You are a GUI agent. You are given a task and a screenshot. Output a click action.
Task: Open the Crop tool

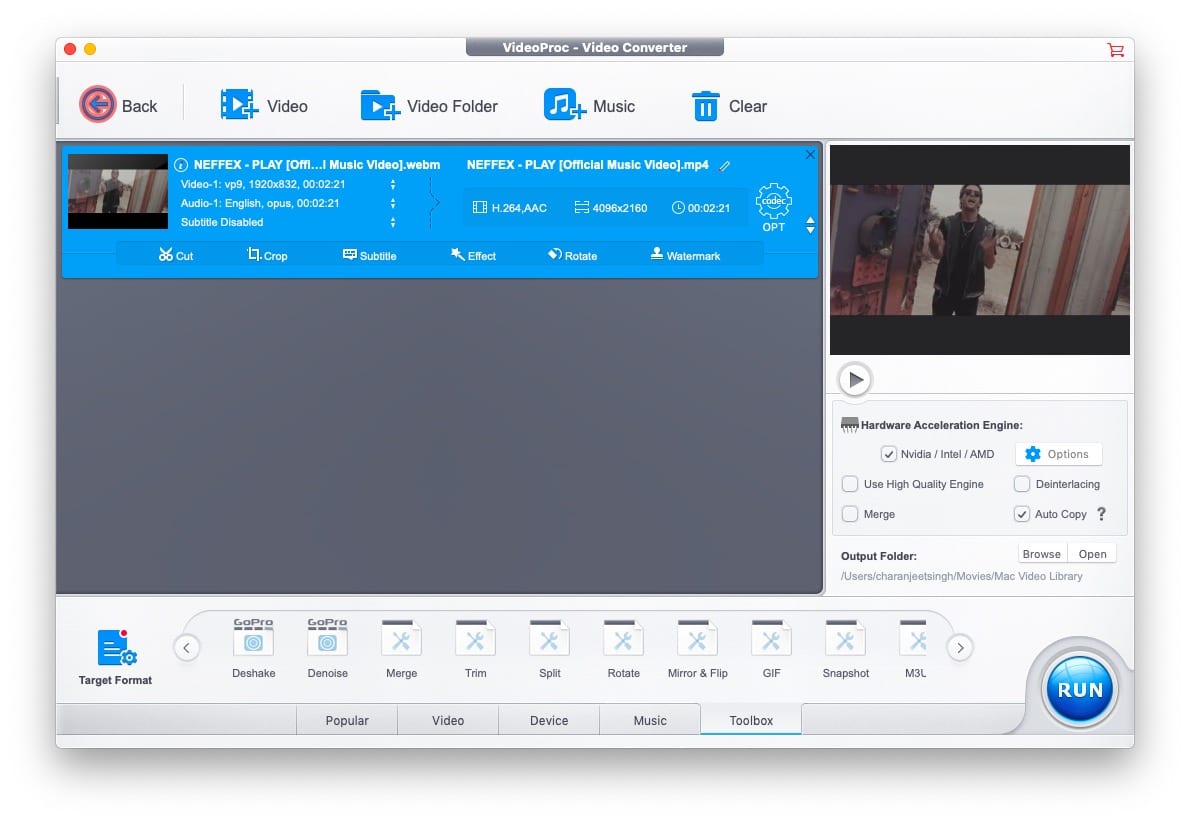click(267, 255)
